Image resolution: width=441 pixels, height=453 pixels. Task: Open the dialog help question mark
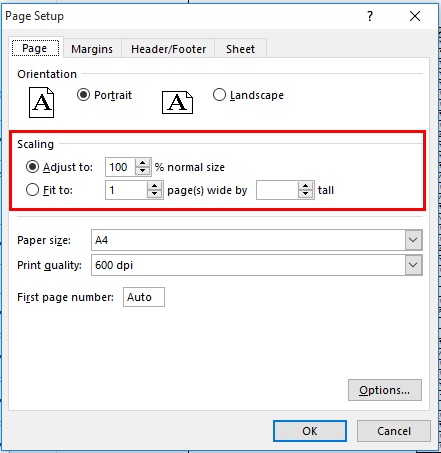(370, 16)
